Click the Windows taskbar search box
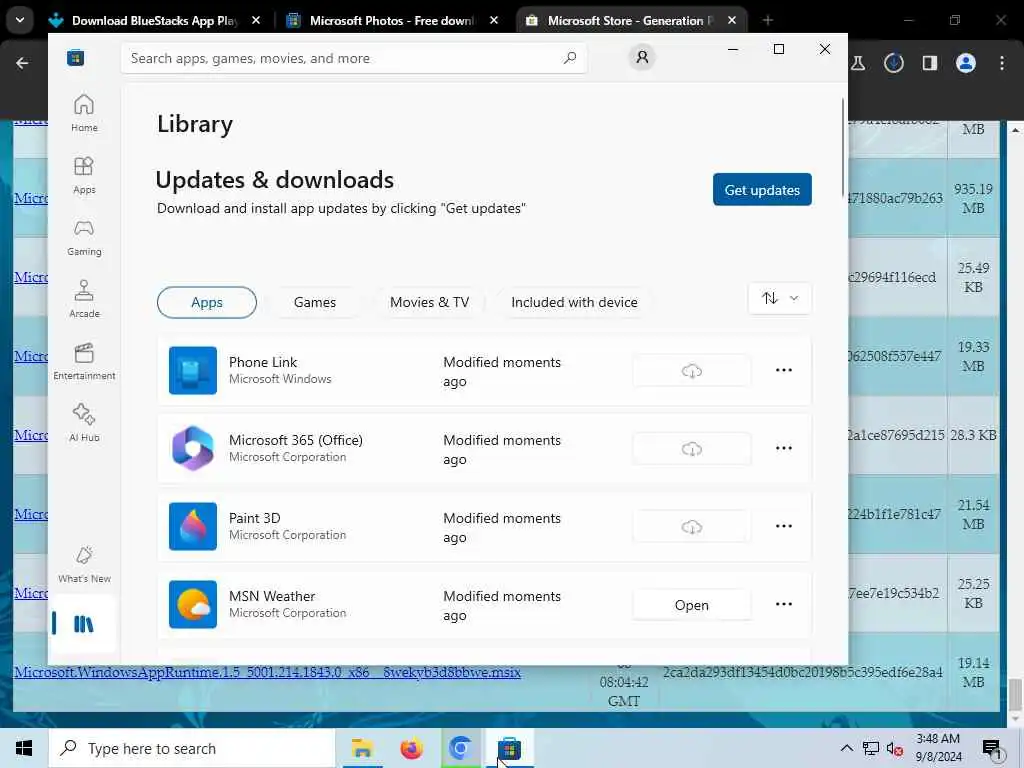 [191, 748]
